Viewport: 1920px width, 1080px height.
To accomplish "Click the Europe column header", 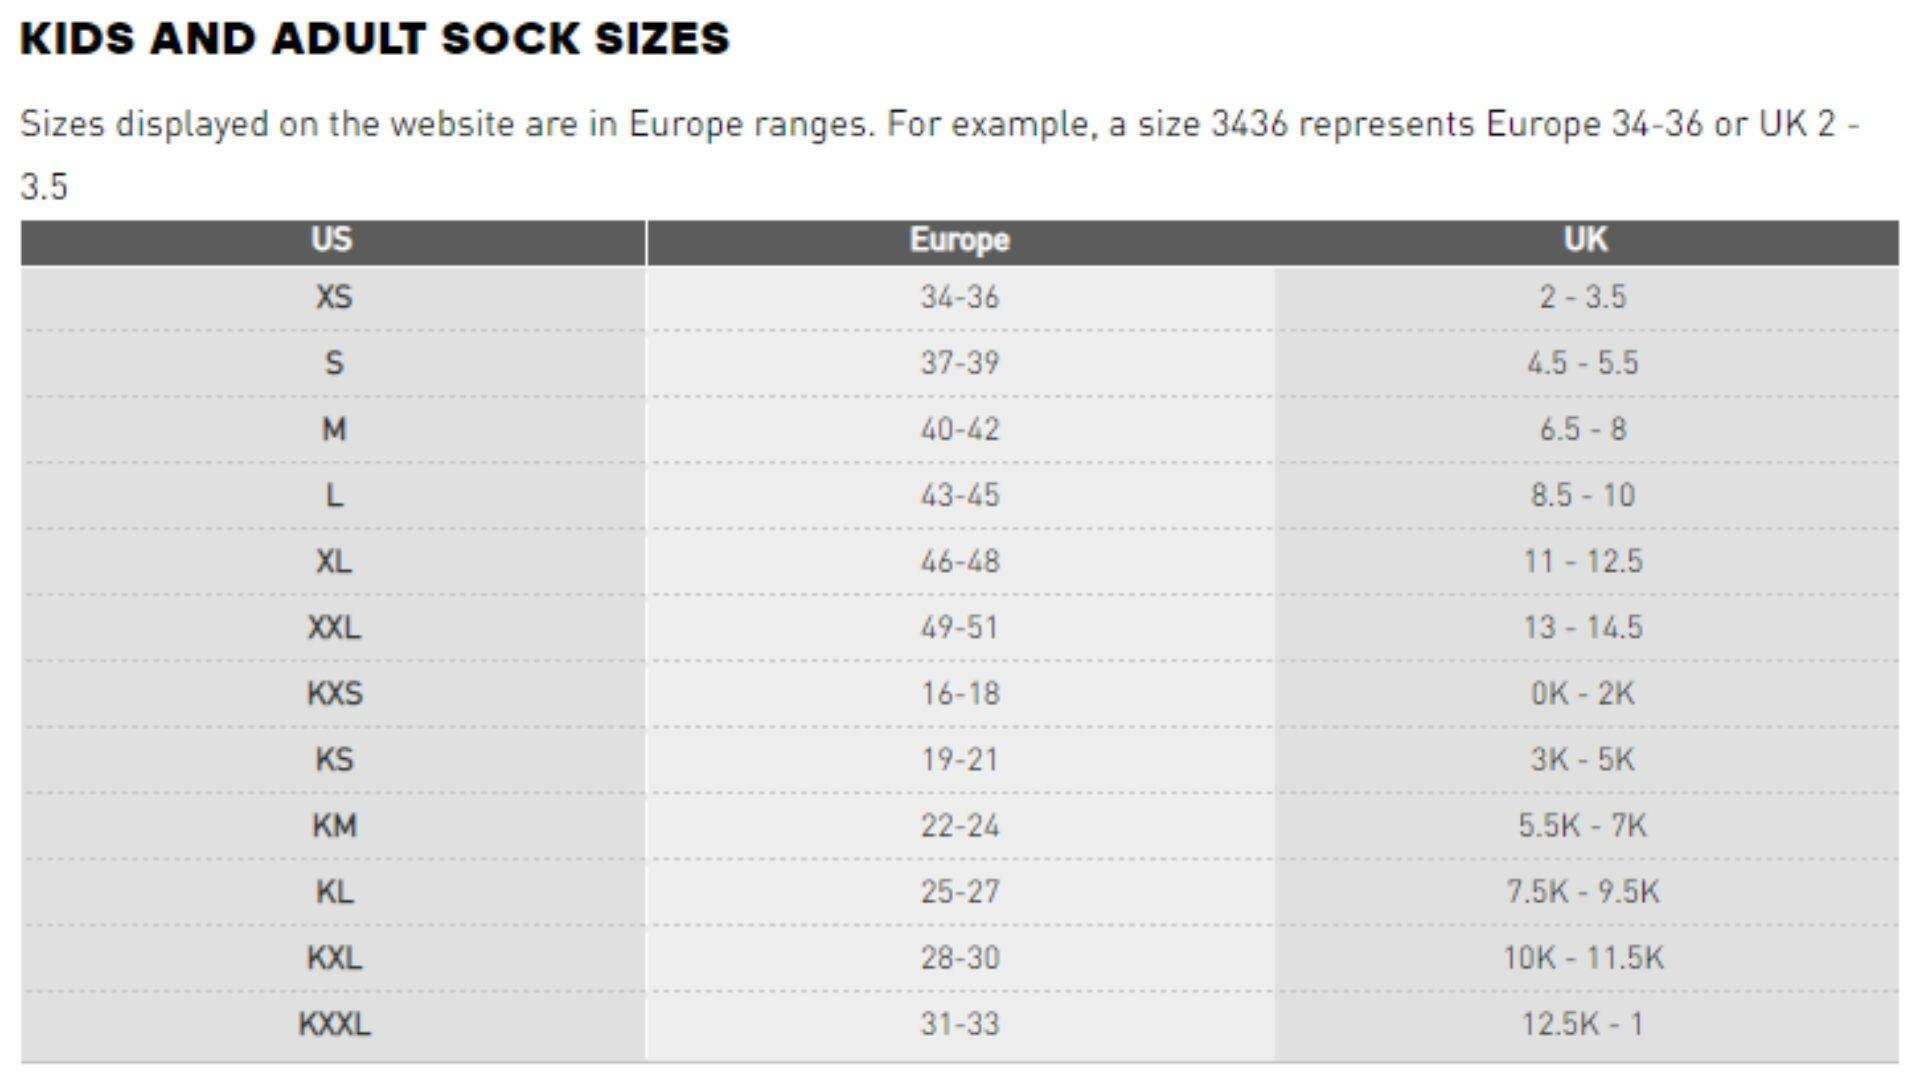I will [x=959, y=240].
